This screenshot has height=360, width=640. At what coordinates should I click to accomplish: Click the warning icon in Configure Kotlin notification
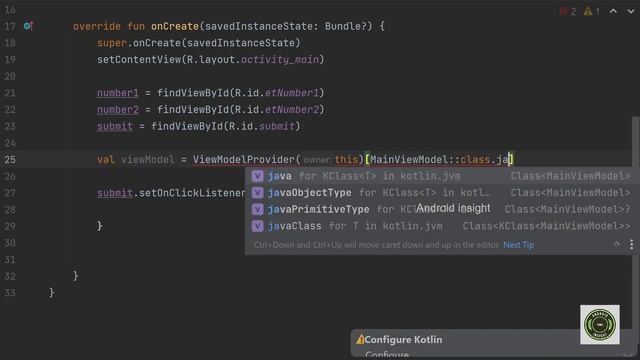(x=360, y=339)
